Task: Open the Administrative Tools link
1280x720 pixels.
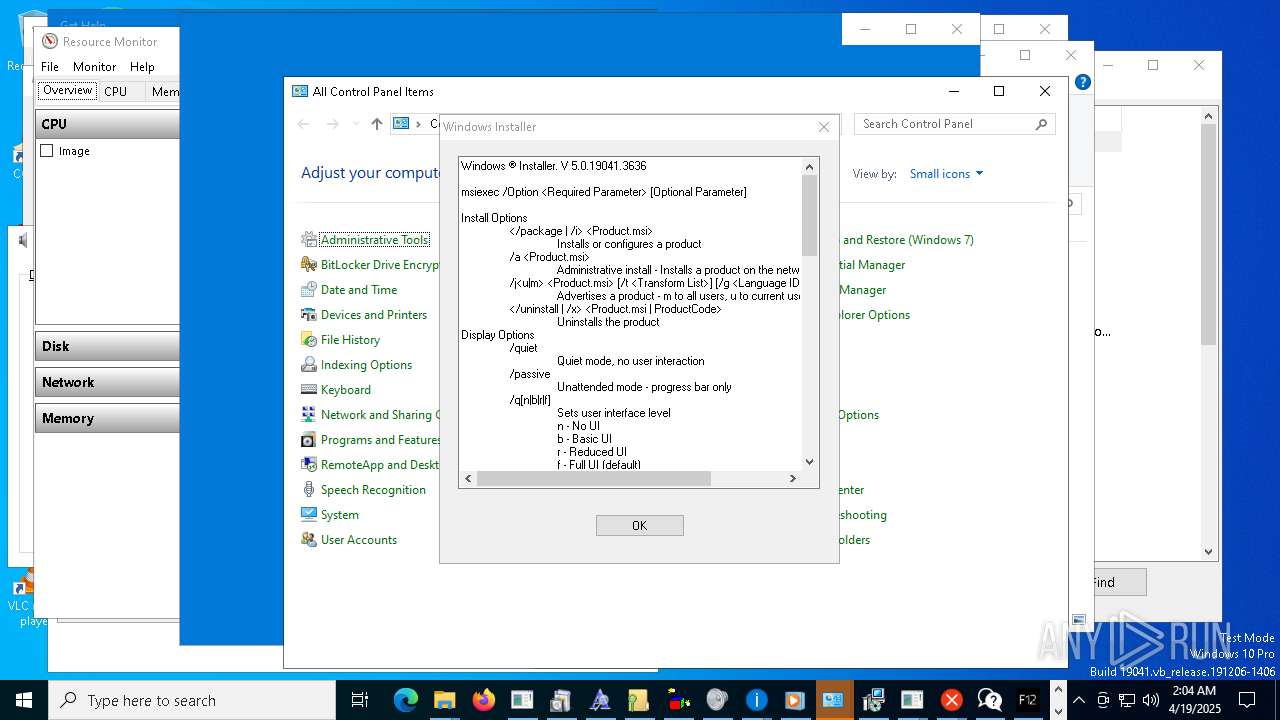Action: (374, 240)
